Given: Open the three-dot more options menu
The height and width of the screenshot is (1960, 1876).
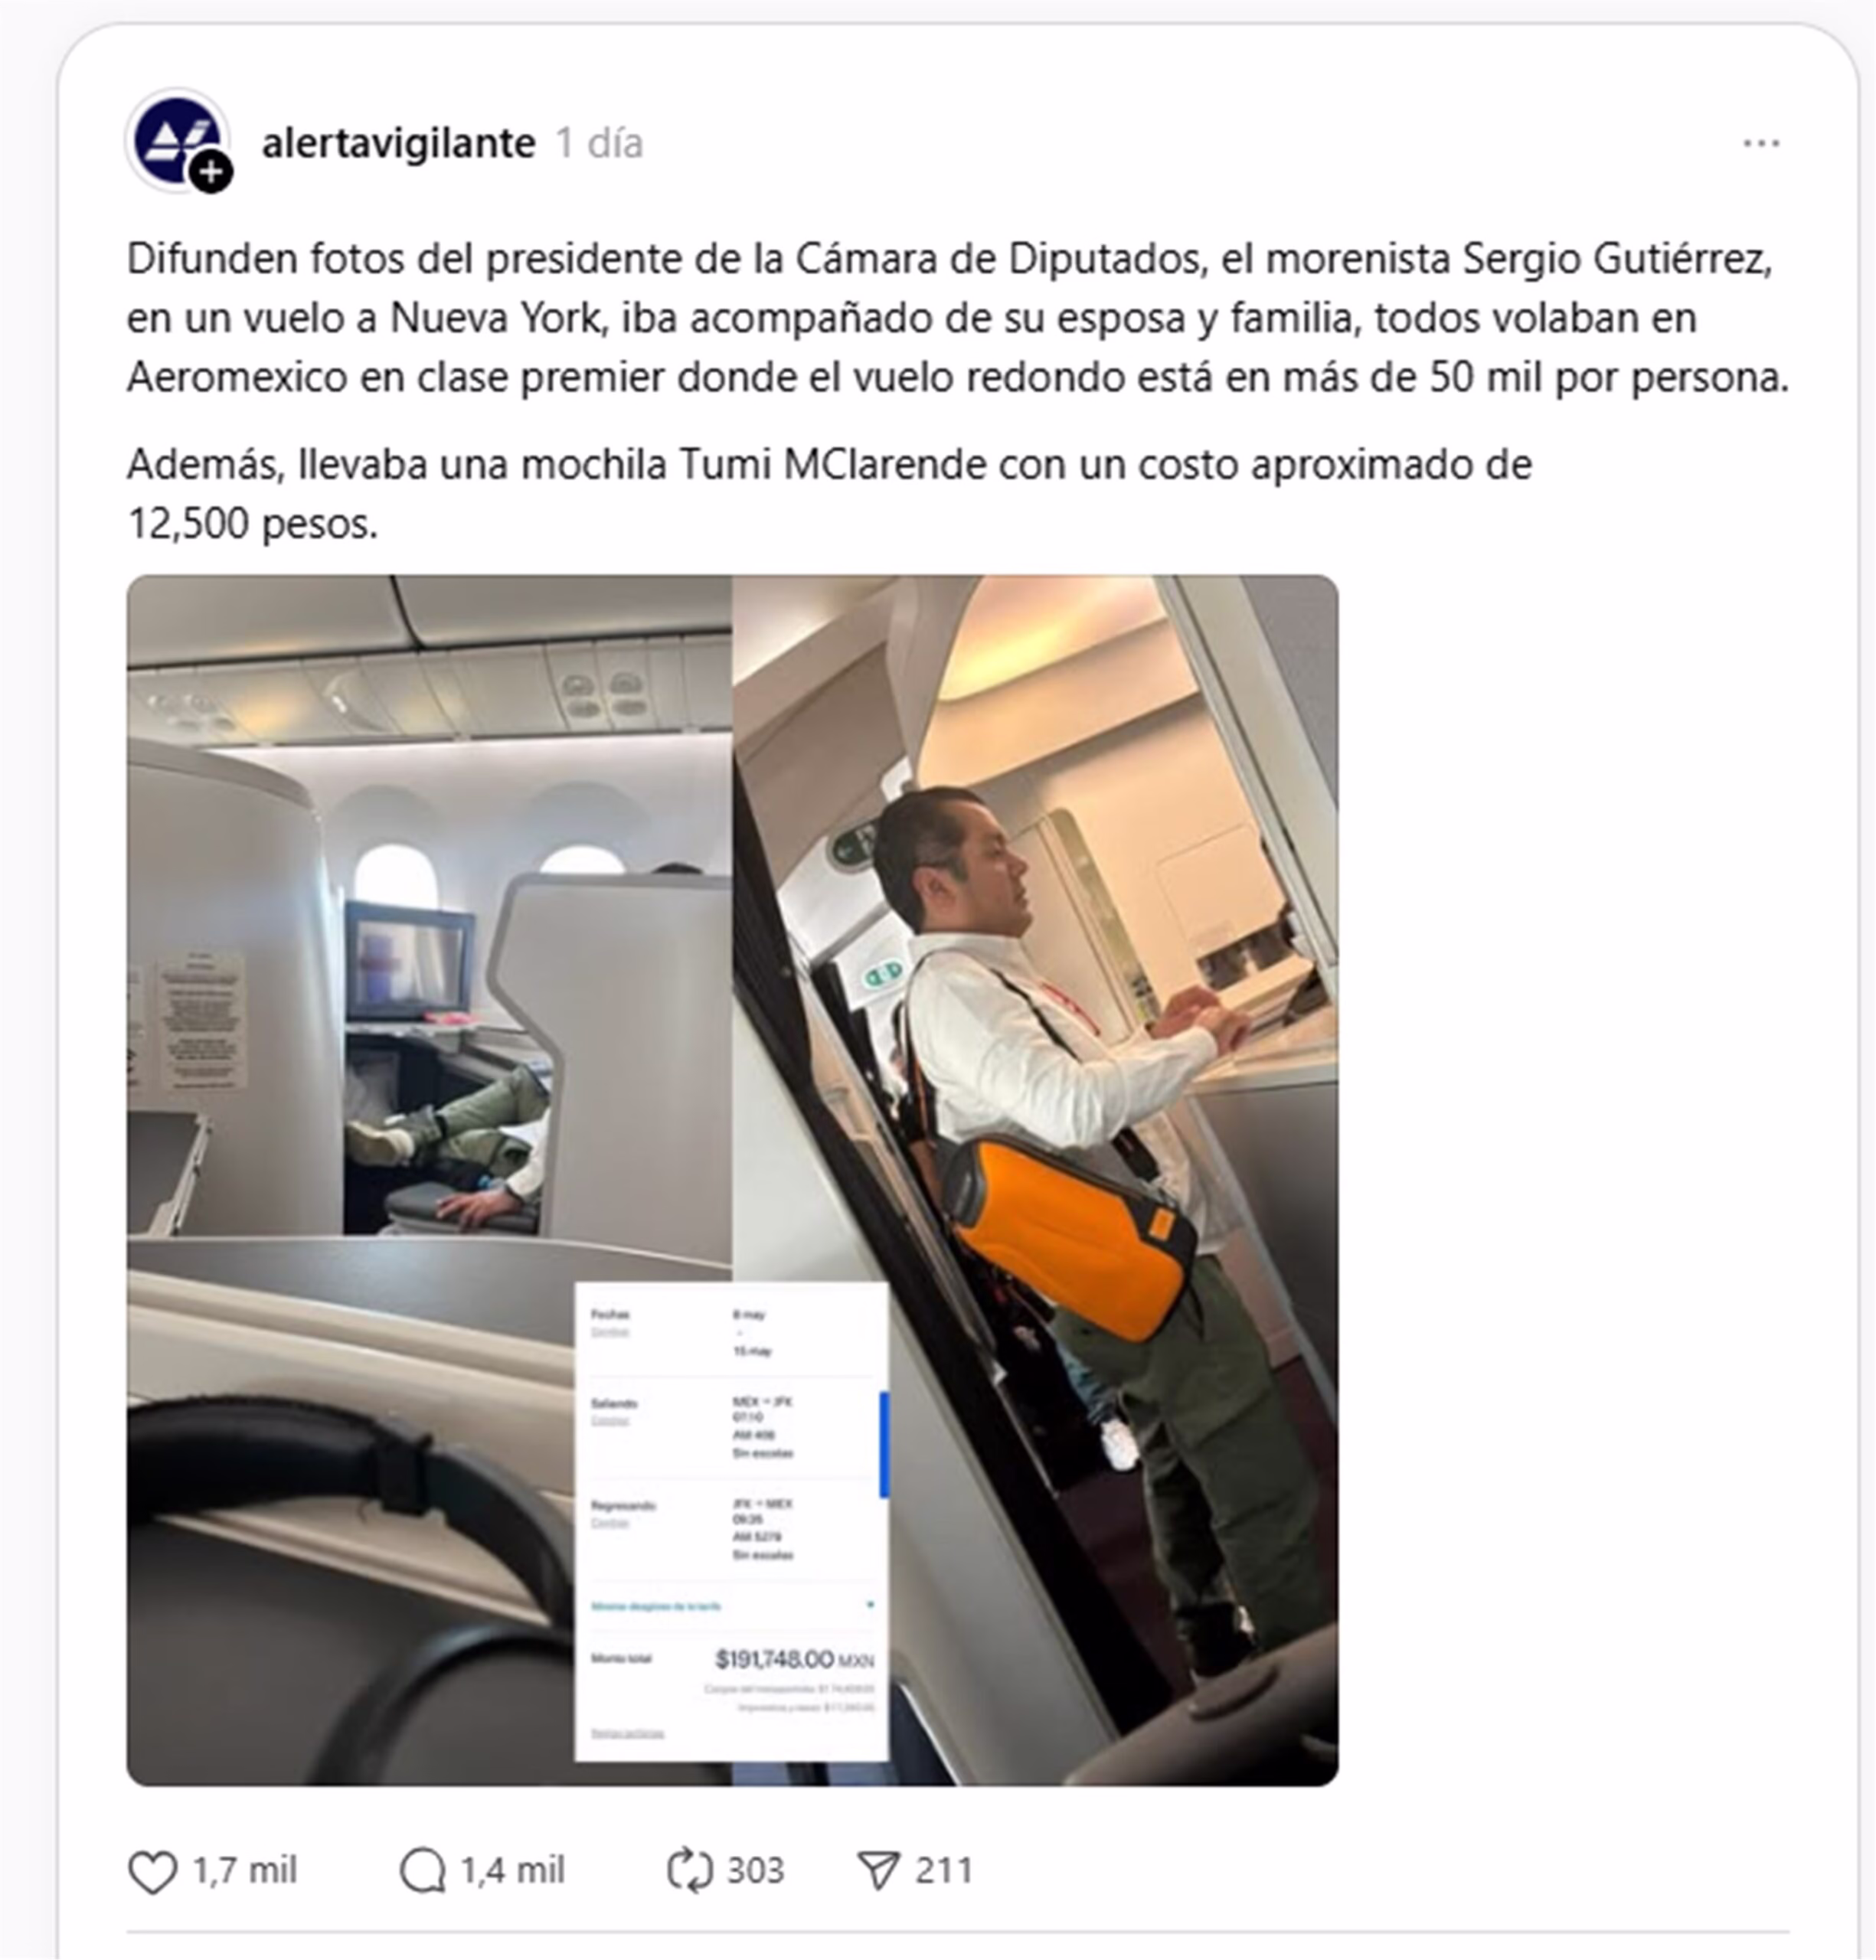Looking at the screenshot, I should pyautogui.click(x=1761, y=143).
